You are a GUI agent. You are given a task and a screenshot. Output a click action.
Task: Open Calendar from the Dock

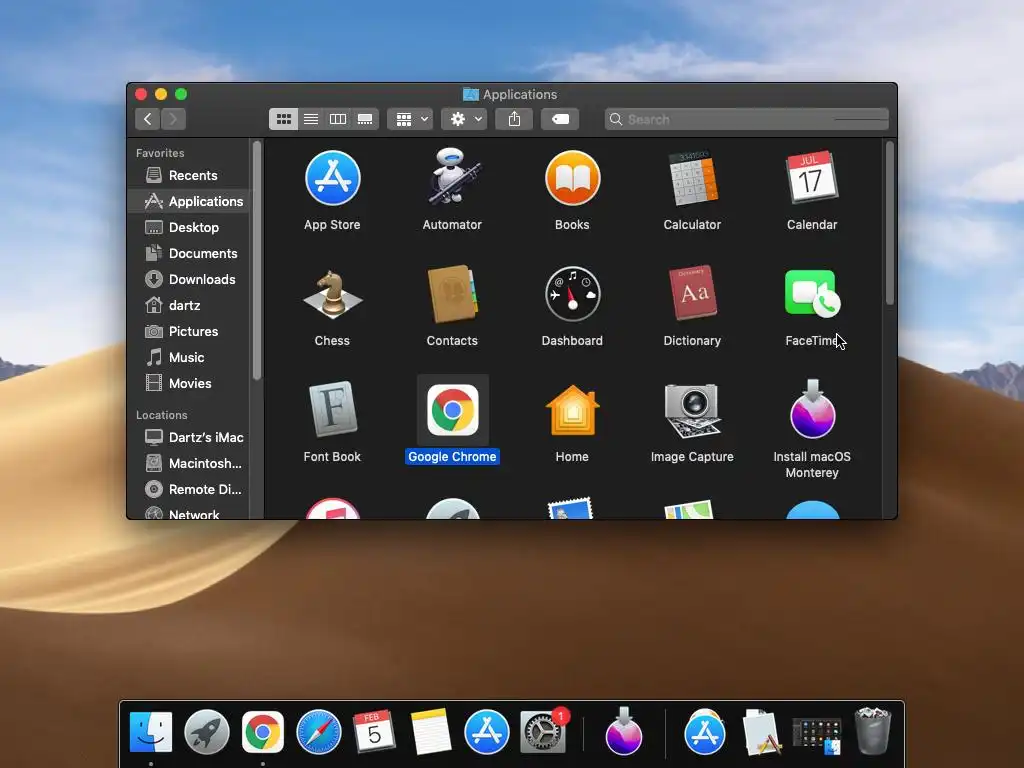(375, 731)
